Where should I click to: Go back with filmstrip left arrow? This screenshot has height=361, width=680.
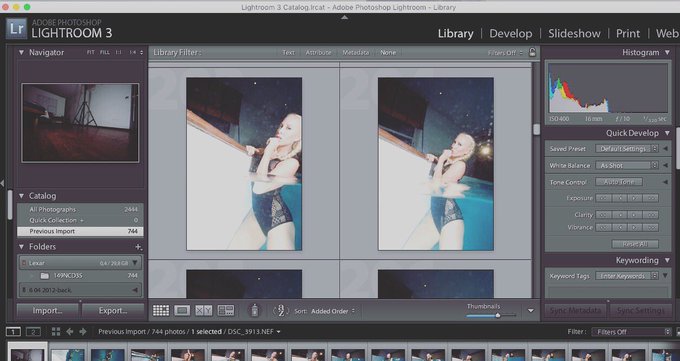coord(69,332)
